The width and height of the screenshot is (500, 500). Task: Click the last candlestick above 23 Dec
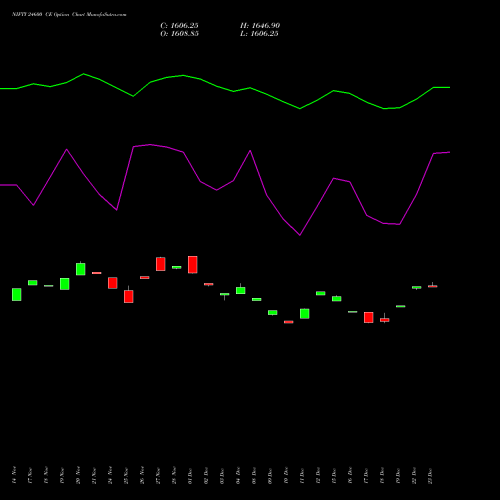tap(433, 286)
